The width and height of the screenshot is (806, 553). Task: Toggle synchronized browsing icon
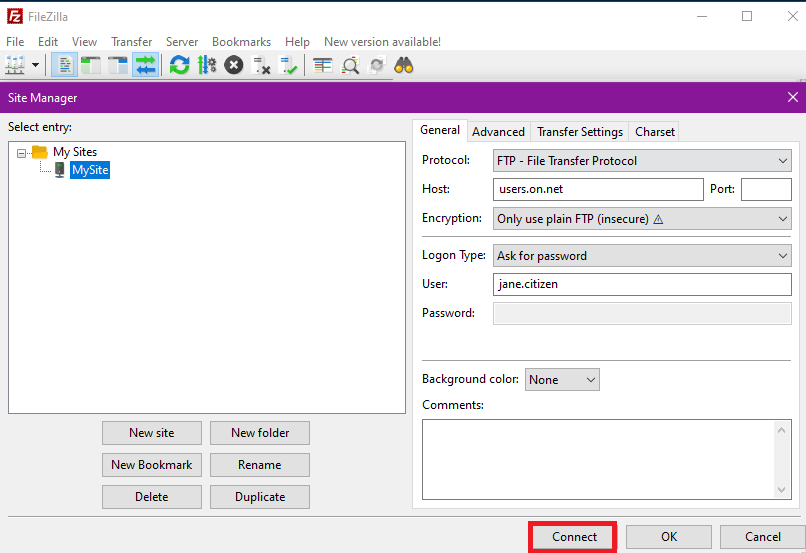tap(377, 65)
